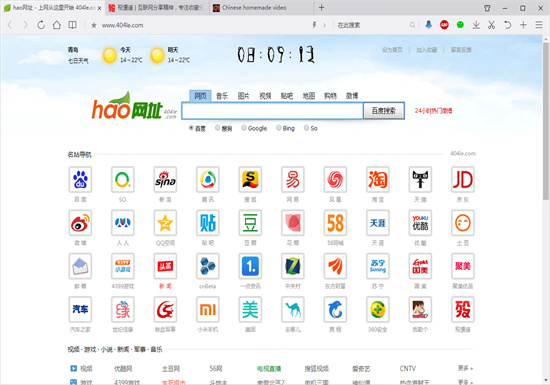Focus the main hao search input box
Screen dimensions: 550x385
click(272, 111)
